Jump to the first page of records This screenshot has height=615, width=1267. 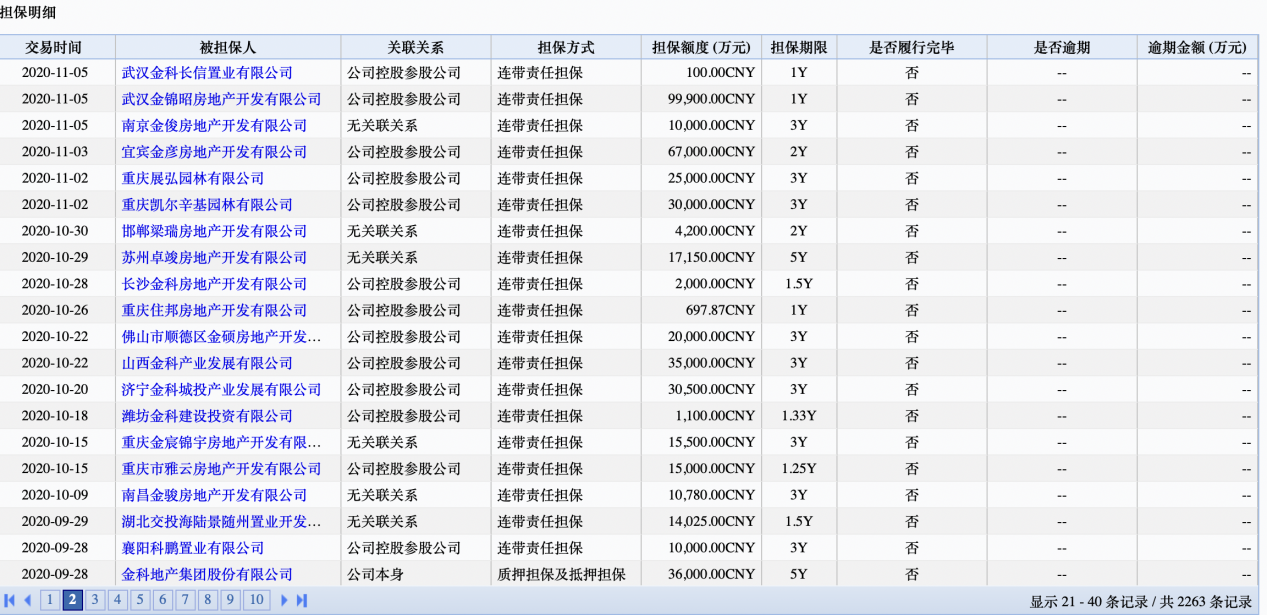pyautogui.click(x=10, y=601)
